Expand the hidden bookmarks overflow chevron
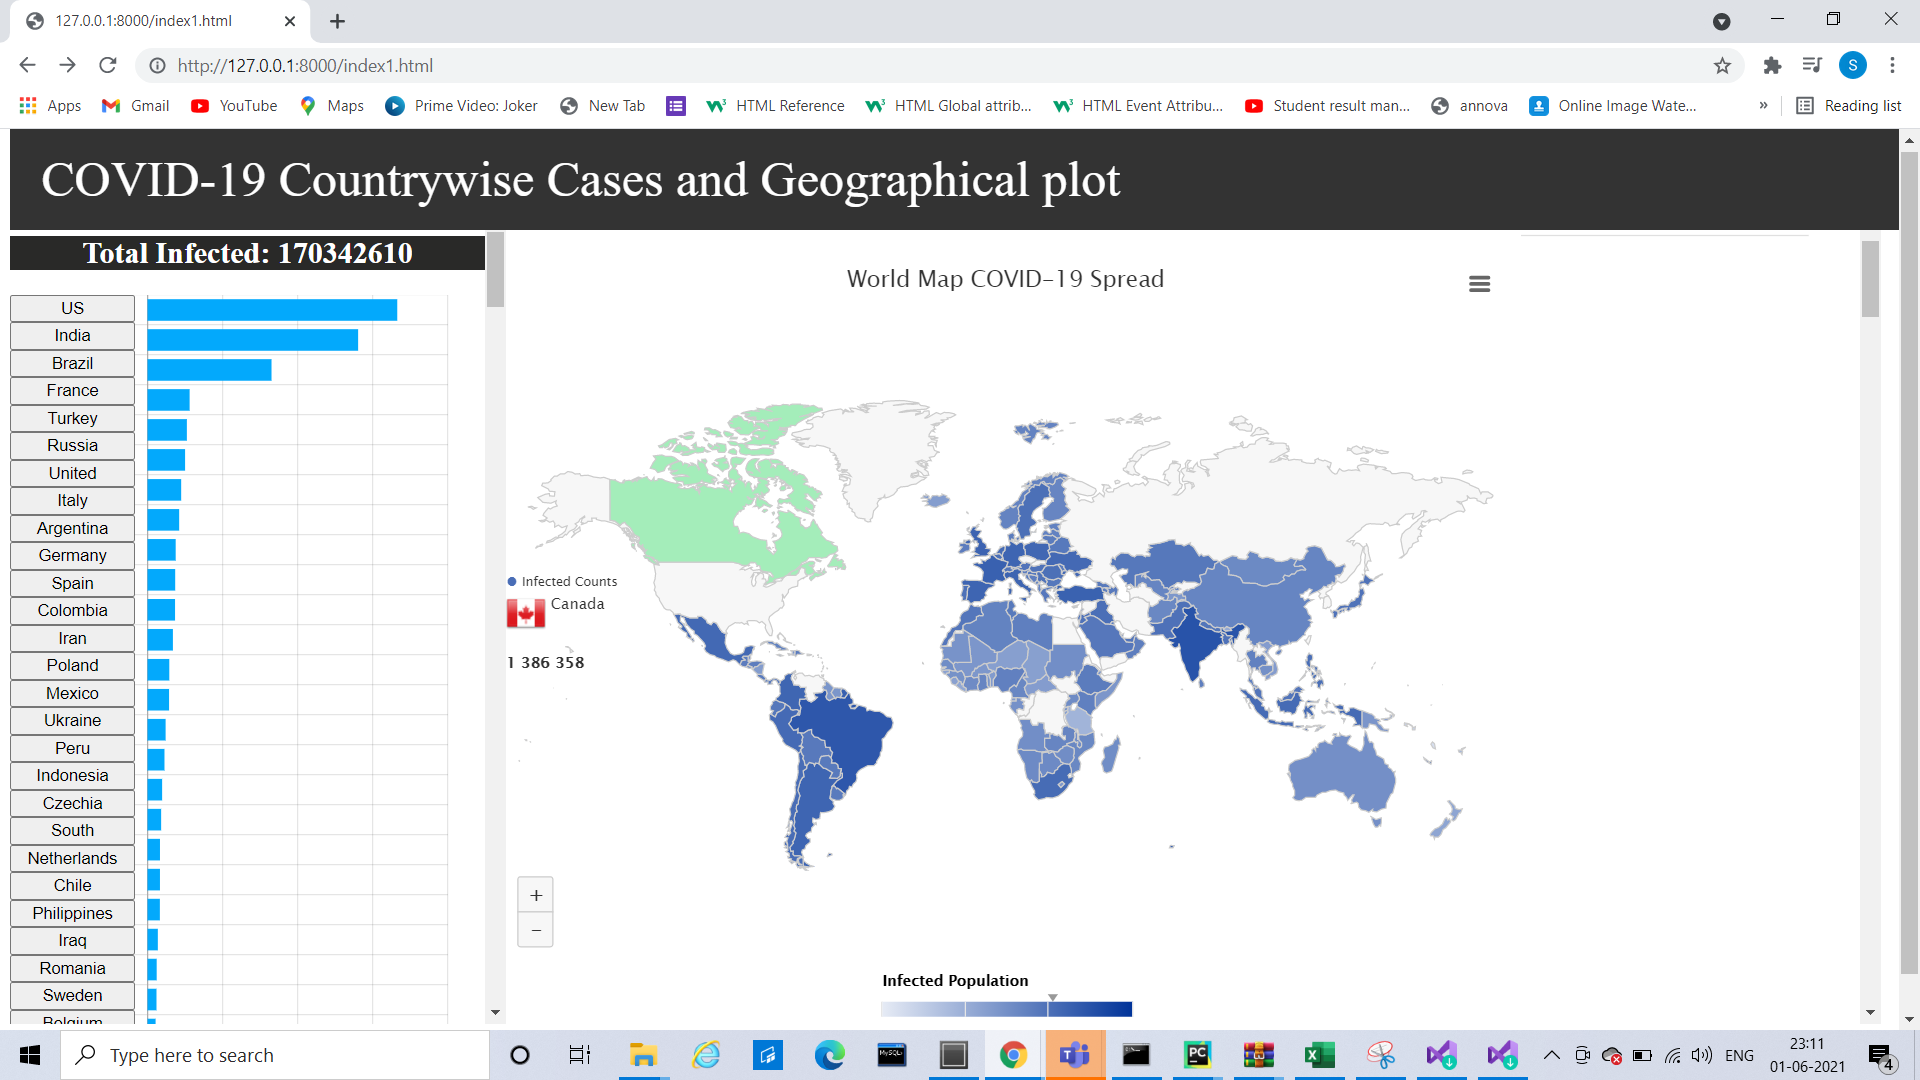The width and height of the screenshot is (1920, 1080). pyautogui.click(x=1763, y=106)
